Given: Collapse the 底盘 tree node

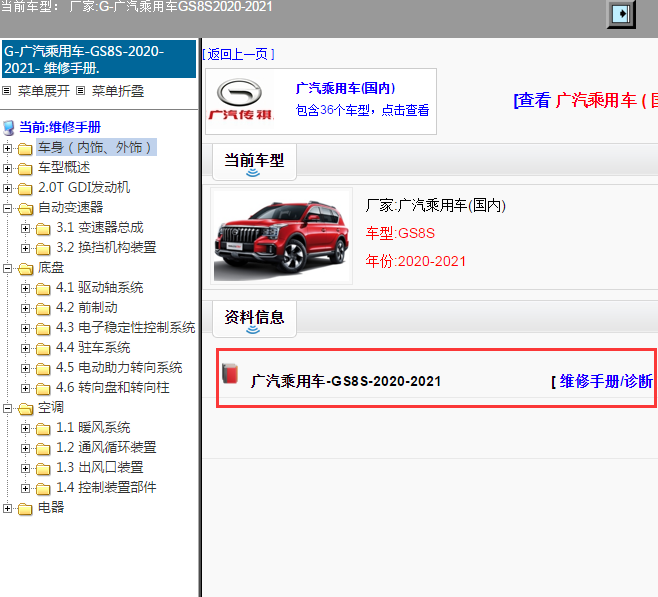Looking at the screenshot, I should point(7,269).
